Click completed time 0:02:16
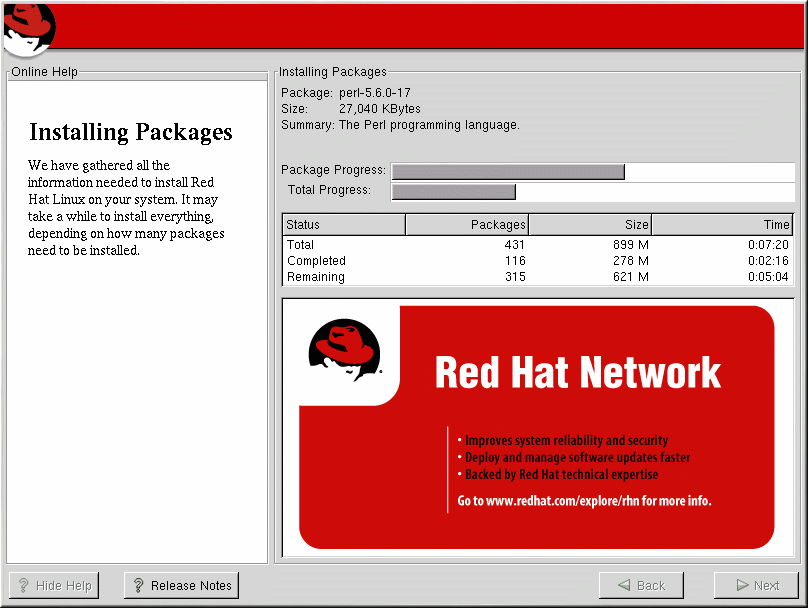This screenshot has height=608, width=808. coord(768,261)
